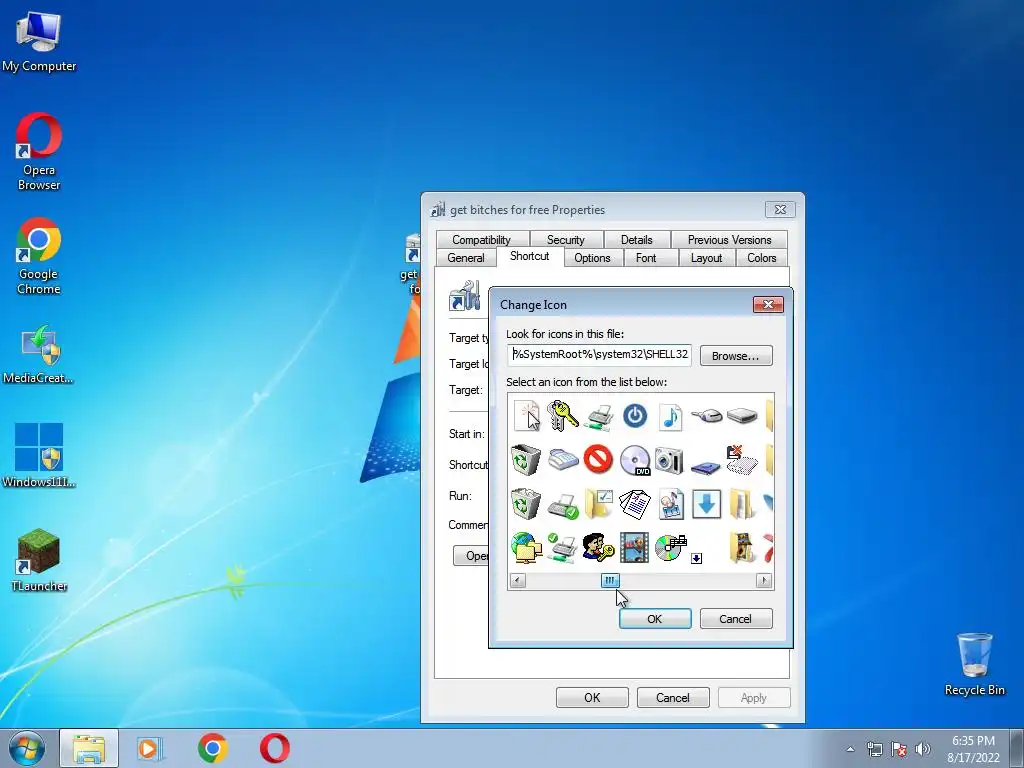Click the icon list left scroll arrow
The width and height of the screenshot is (1024, 768).
[x=517, y=580]
